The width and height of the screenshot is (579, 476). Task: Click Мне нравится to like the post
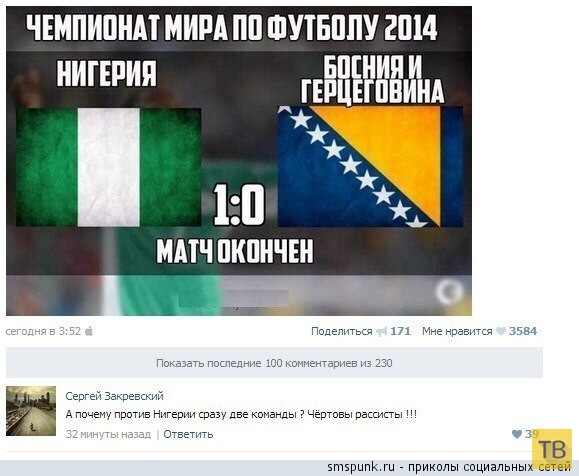pyautogui.click(x=457, y=331)
